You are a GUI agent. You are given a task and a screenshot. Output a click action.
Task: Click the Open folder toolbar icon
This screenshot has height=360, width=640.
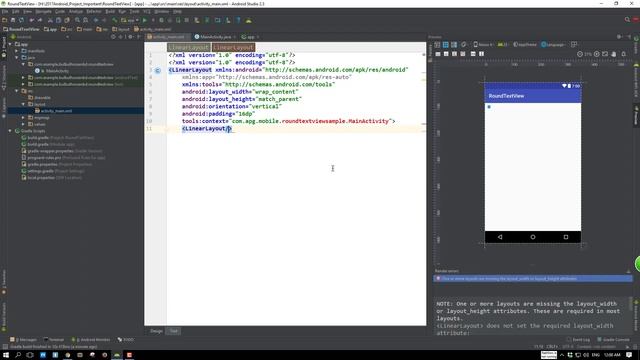click(4, 20)
